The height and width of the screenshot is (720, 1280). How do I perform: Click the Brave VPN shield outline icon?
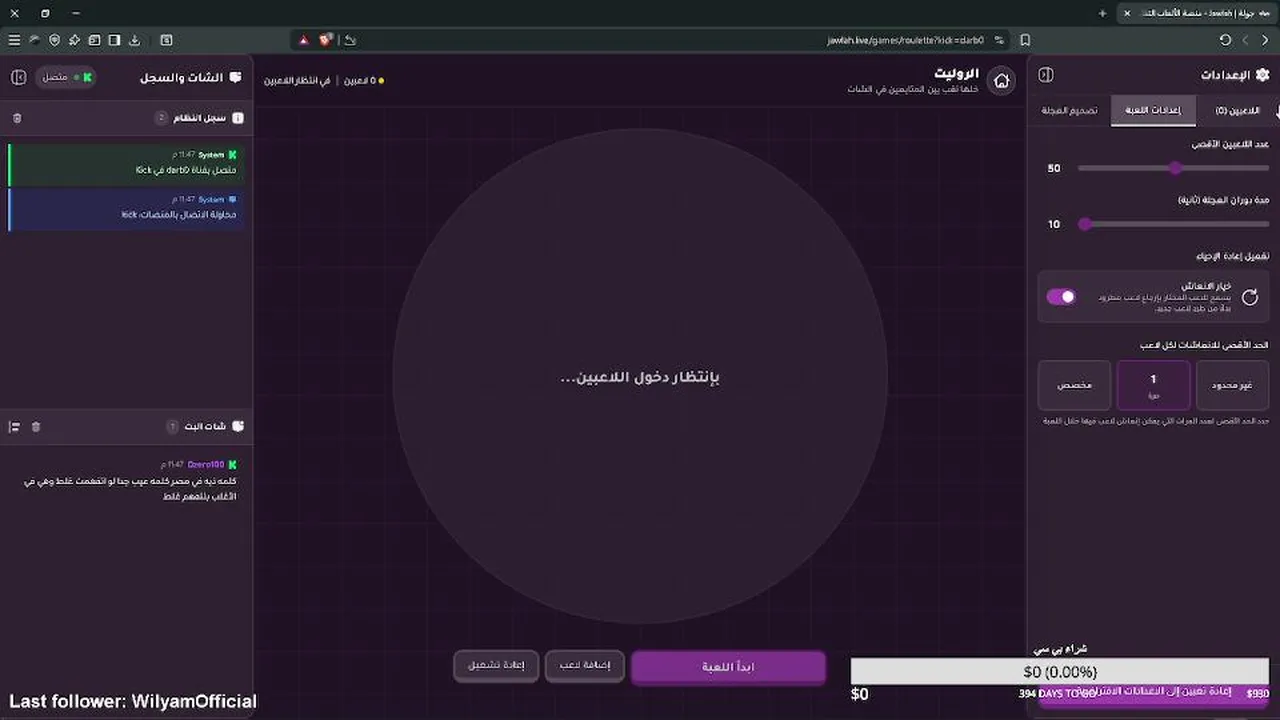pos(54,40)
